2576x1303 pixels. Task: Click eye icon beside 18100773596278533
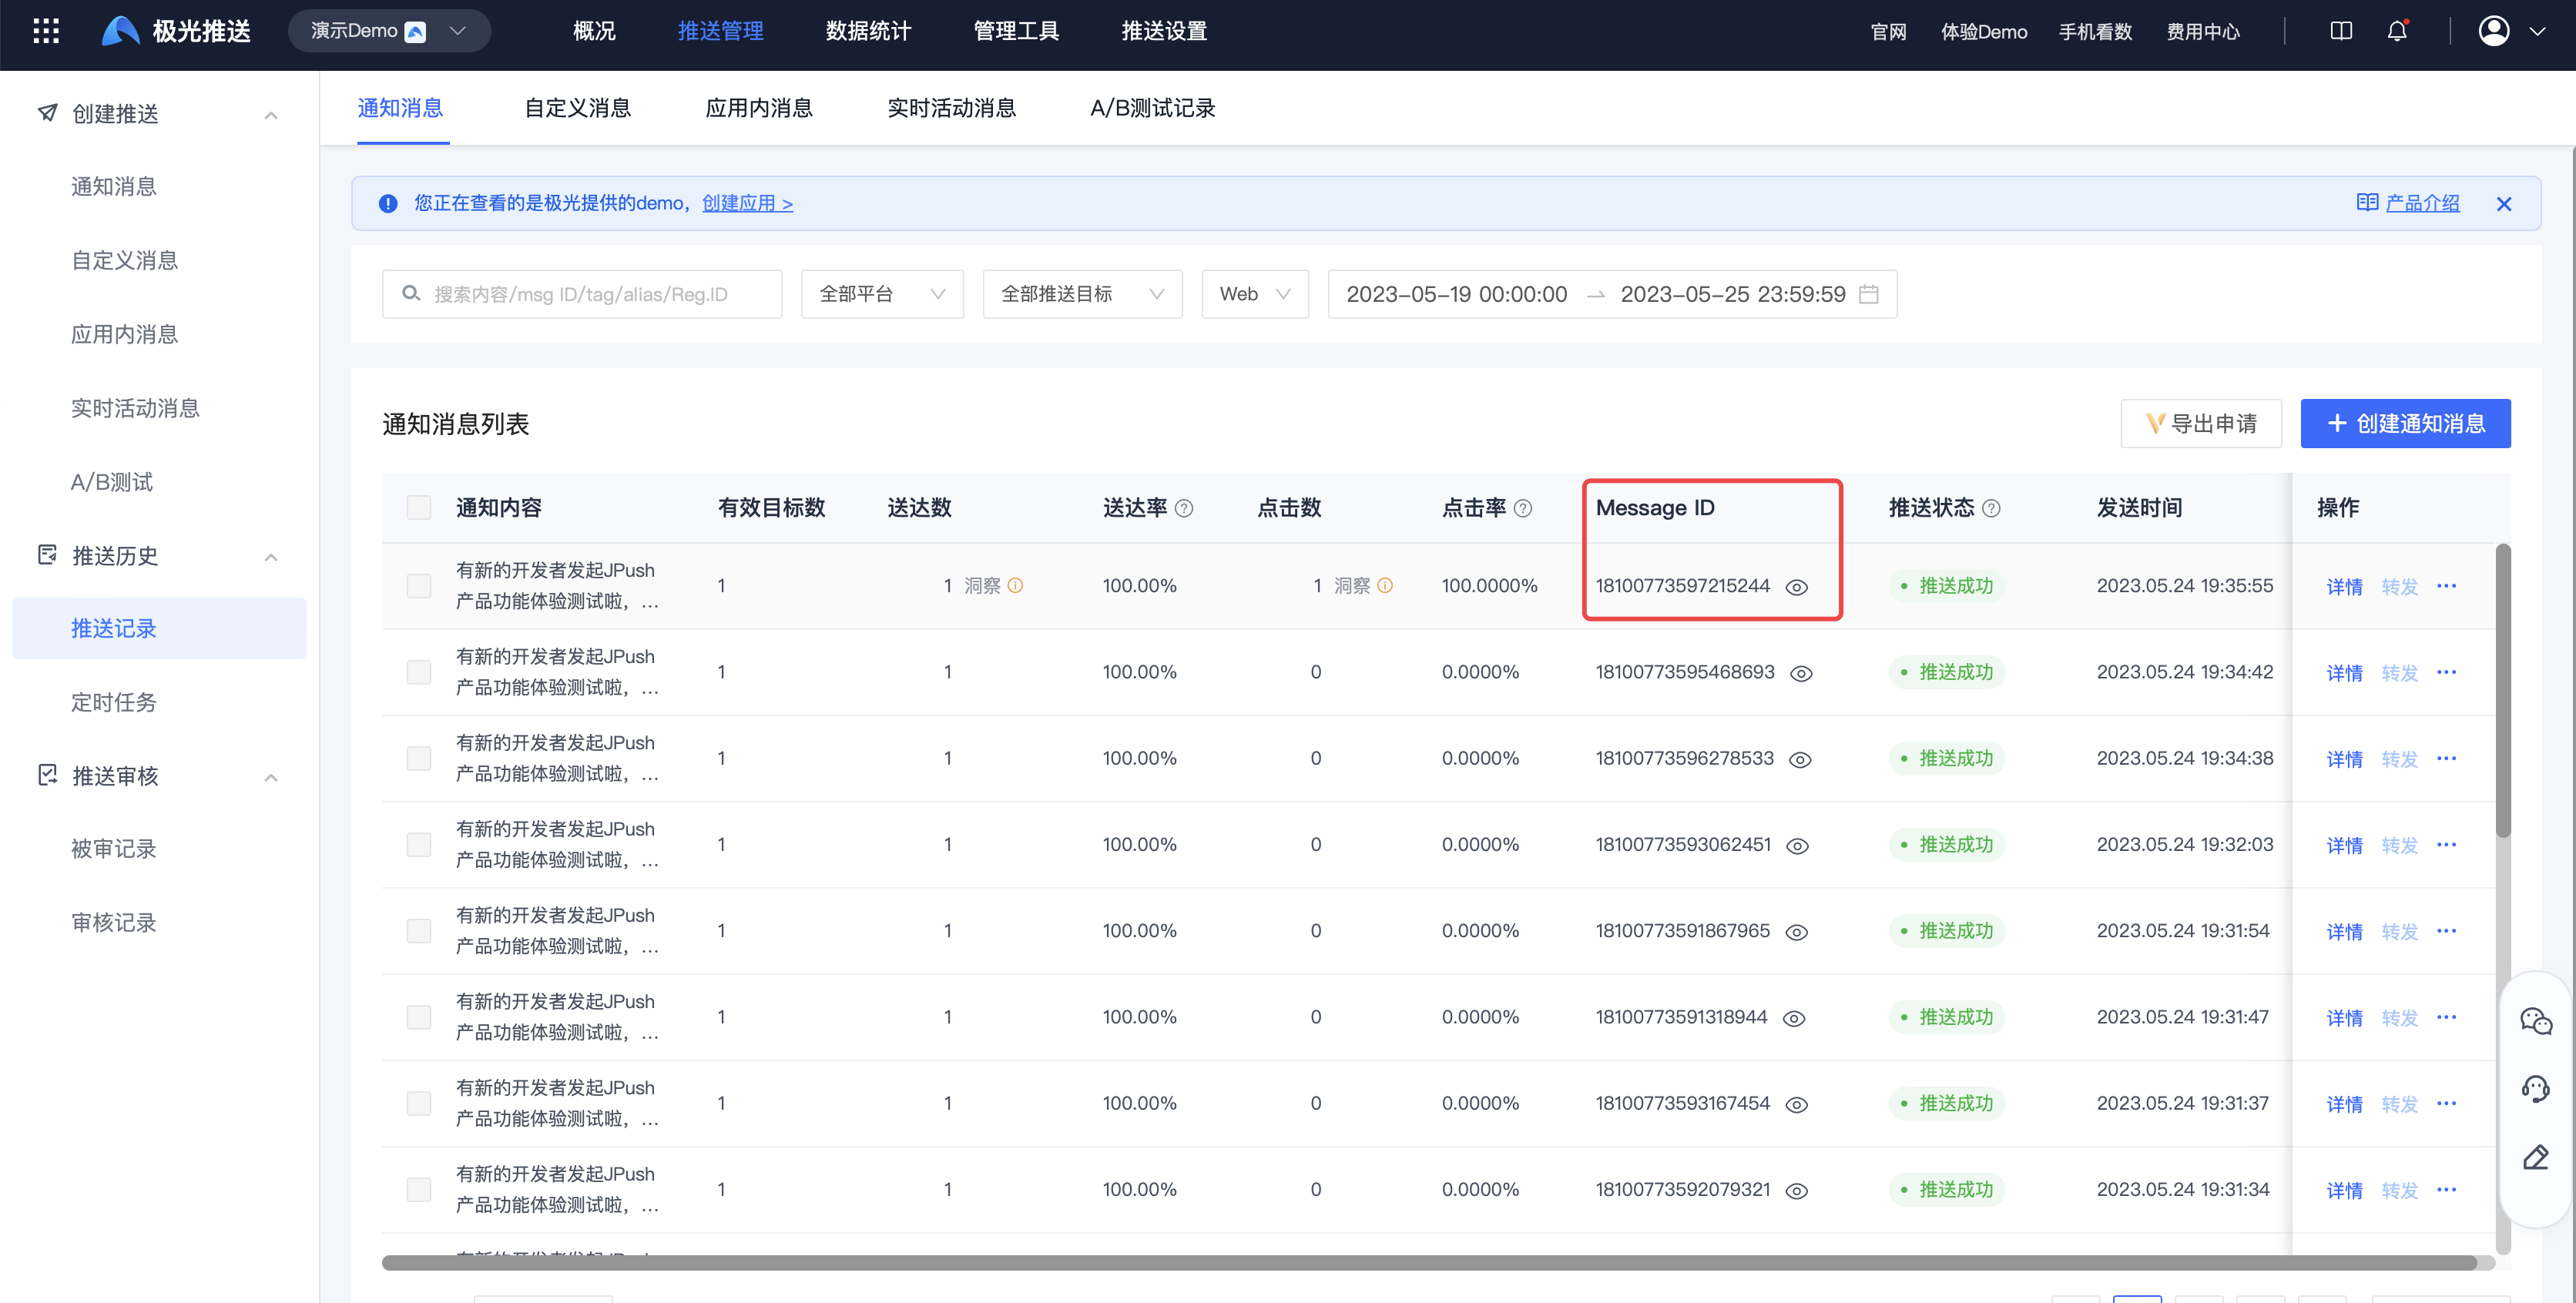(1800, 760)
